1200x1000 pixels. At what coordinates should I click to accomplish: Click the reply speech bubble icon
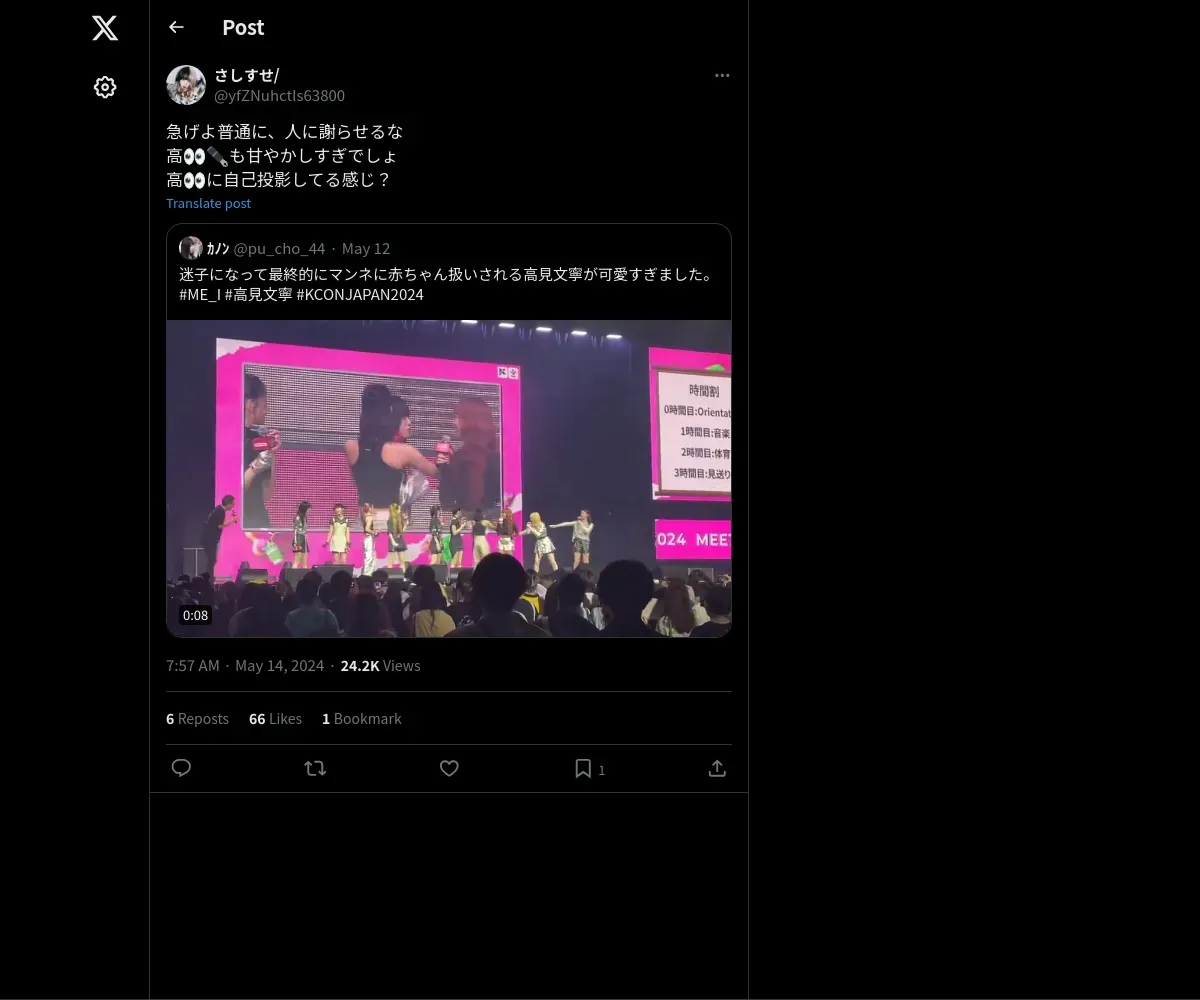tap(181, 768)
